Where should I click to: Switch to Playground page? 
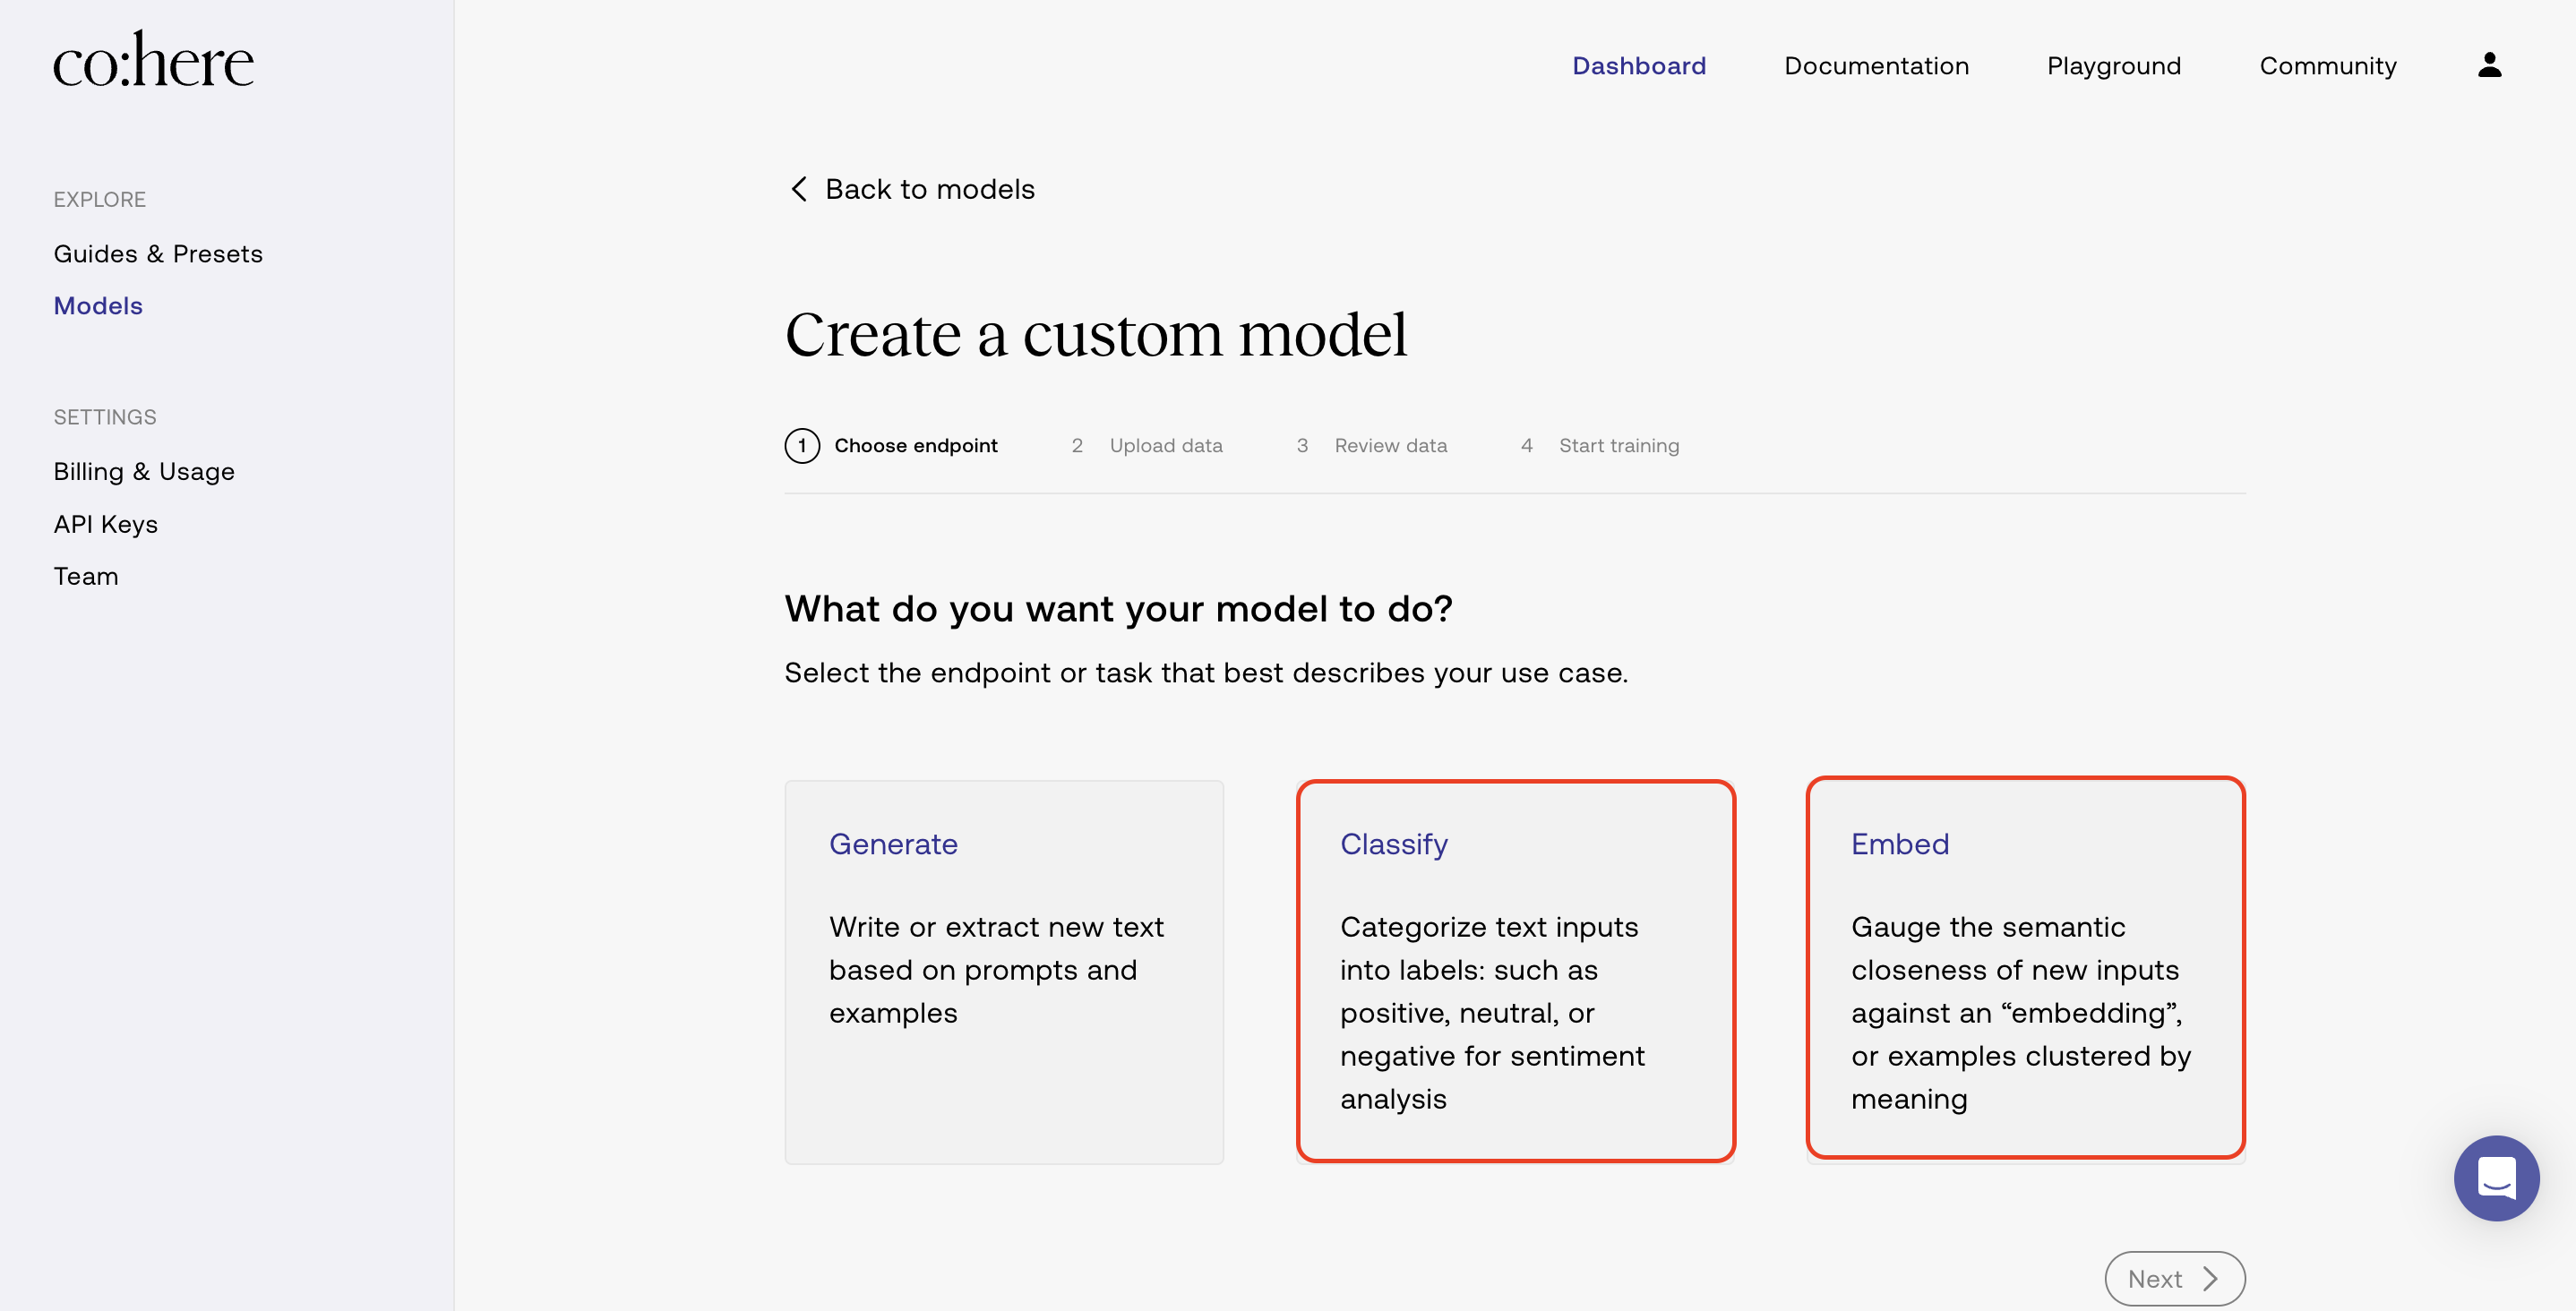(2114, 66)
